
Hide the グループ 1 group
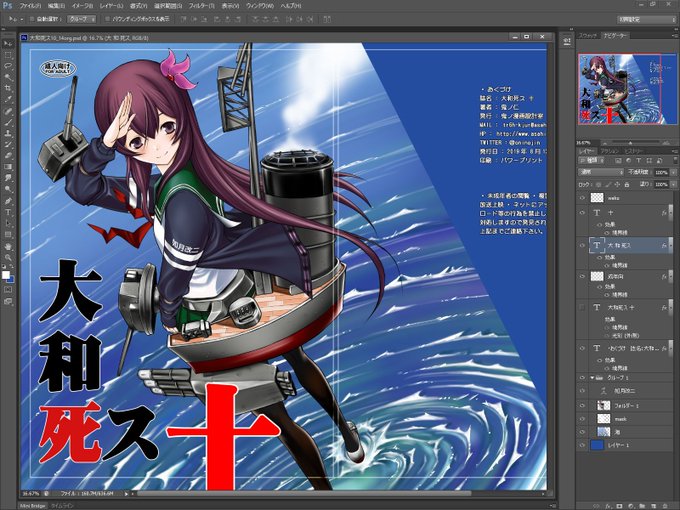click(x=582, y=378)
